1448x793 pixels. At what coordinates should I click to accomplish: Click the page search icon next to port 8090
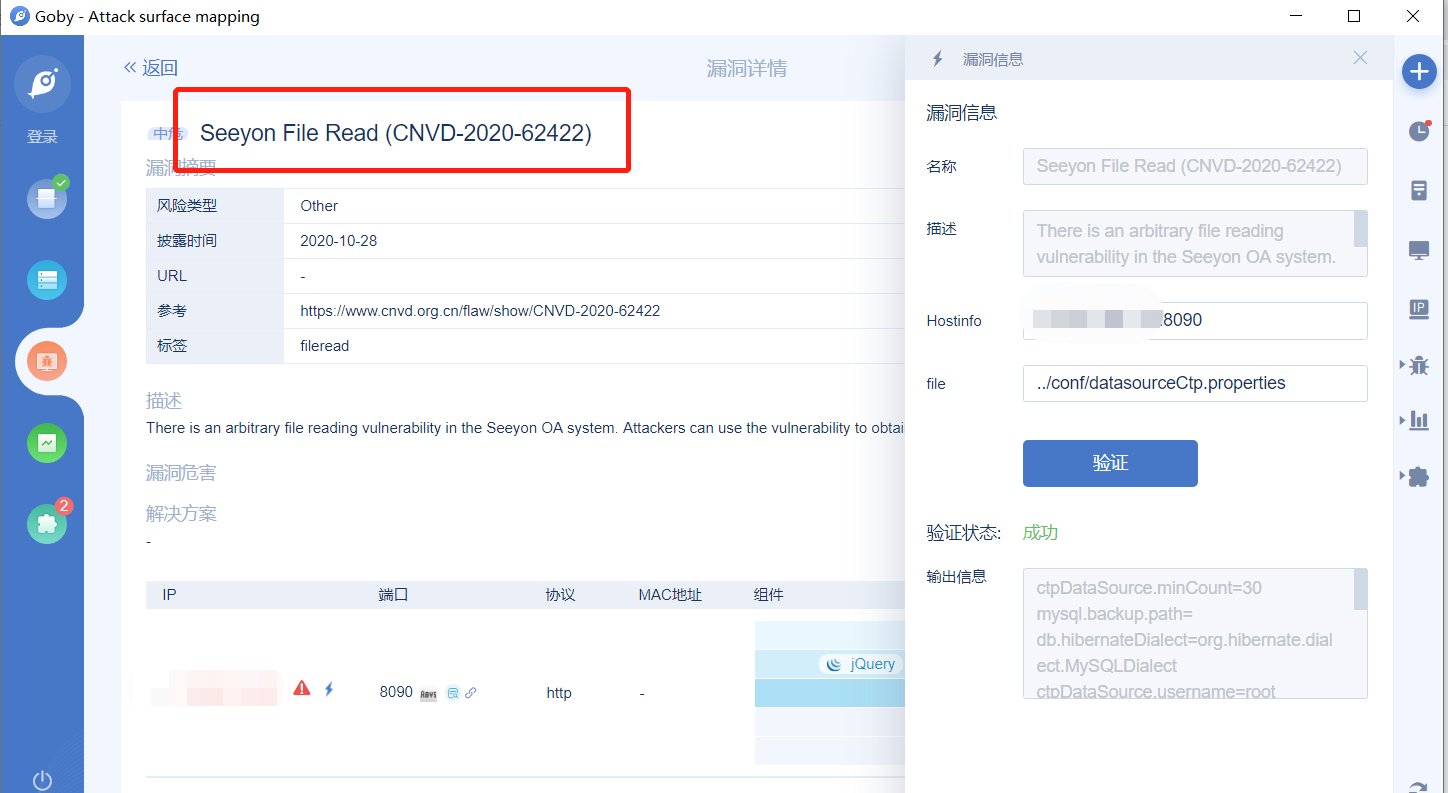pos(452,692)
